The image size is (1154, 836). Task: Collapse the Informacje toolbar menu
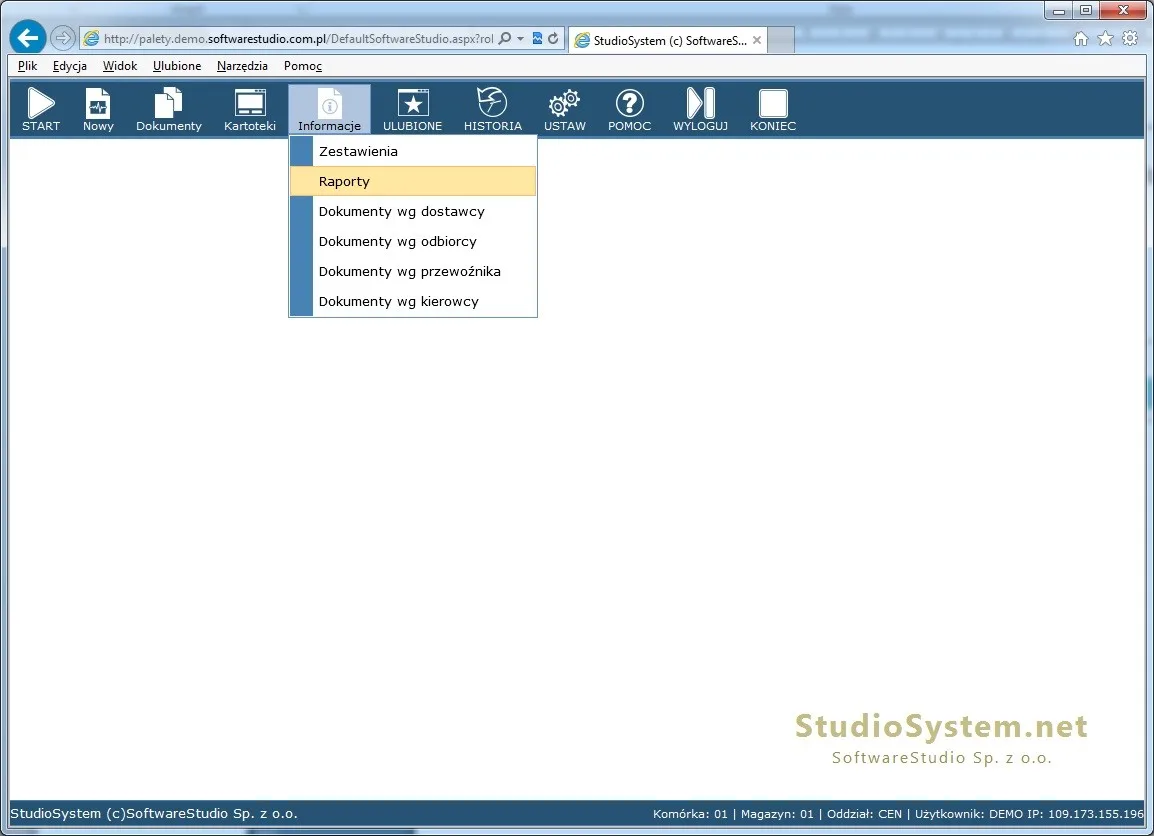(x=329, y=109)
